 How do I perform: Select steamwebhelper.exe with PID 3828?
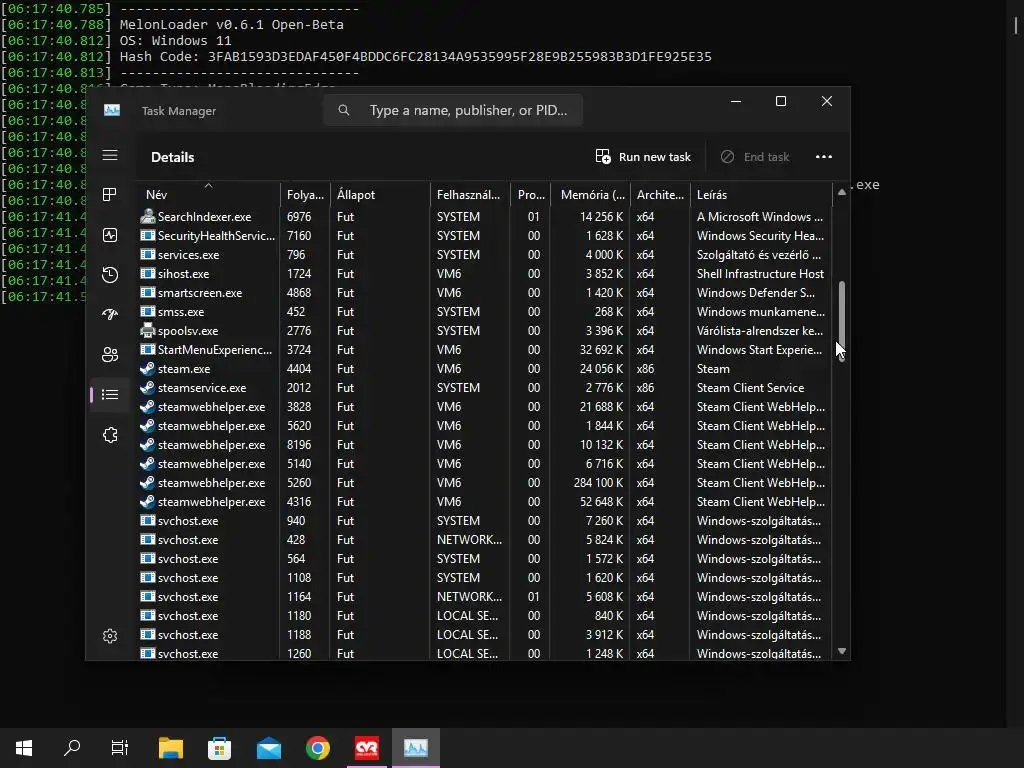click(485, 406)
